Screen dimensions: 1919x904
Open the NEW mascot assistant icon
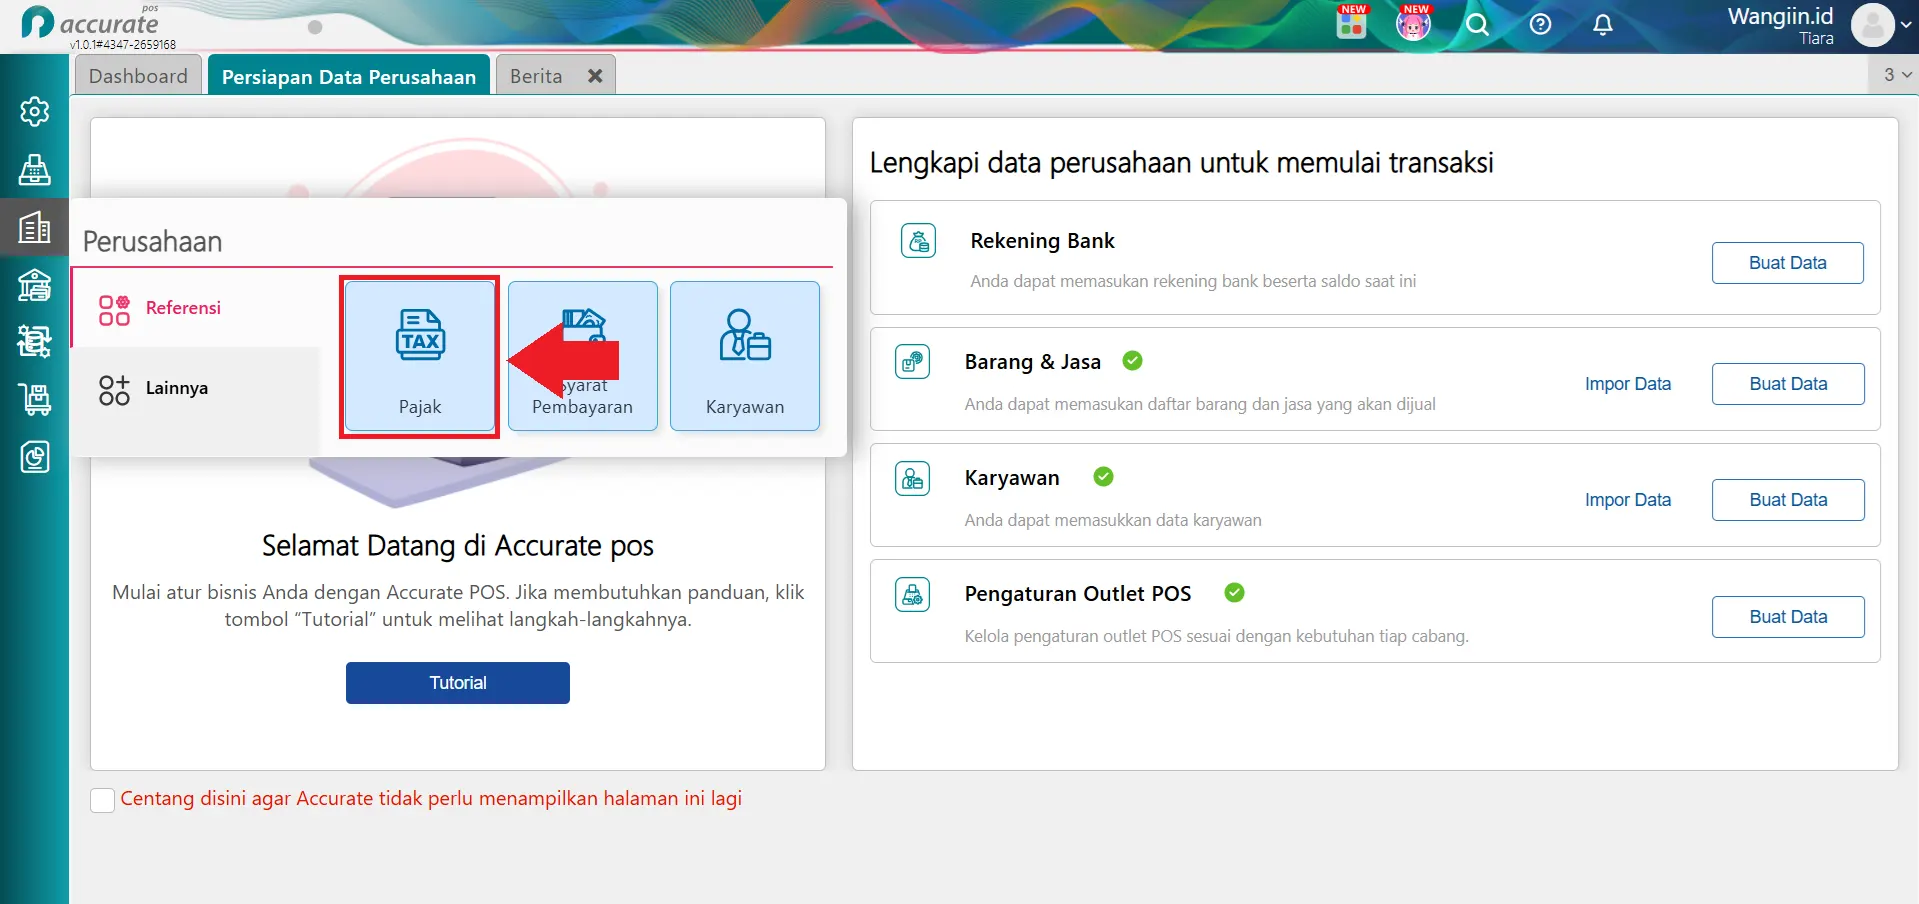coord(1414,23)
